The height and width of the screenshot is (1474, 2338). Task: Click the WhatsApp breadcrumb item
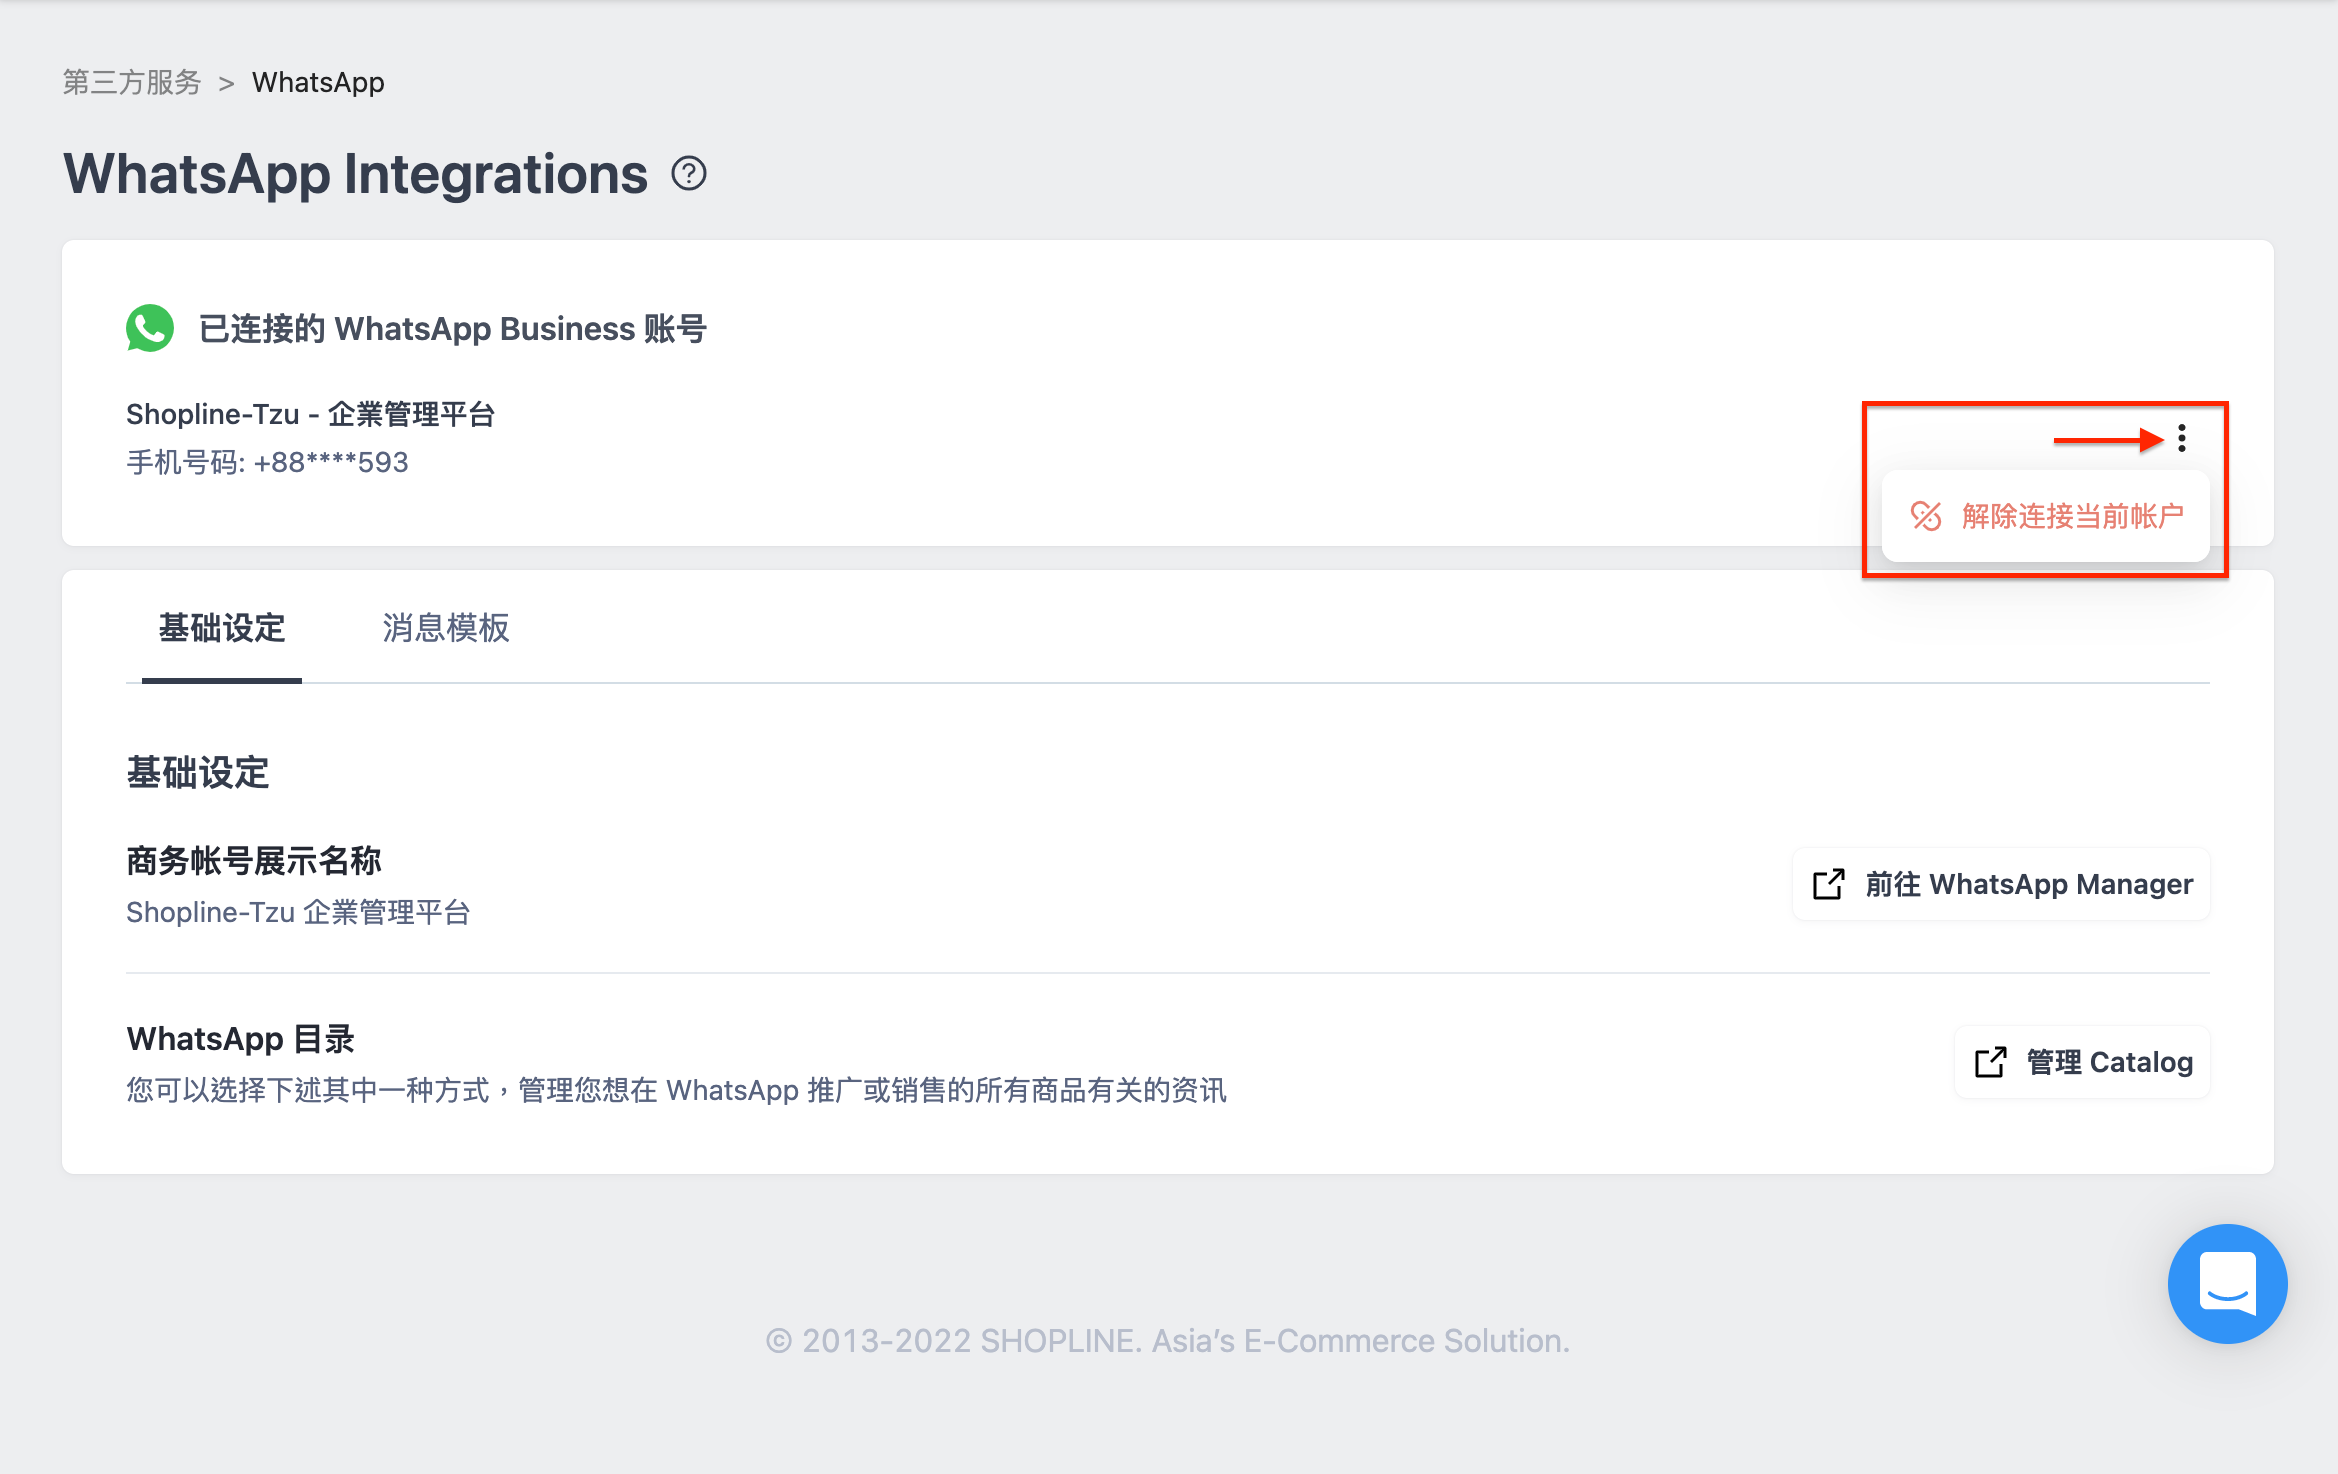pyautogui.click(x=318, y=82)
